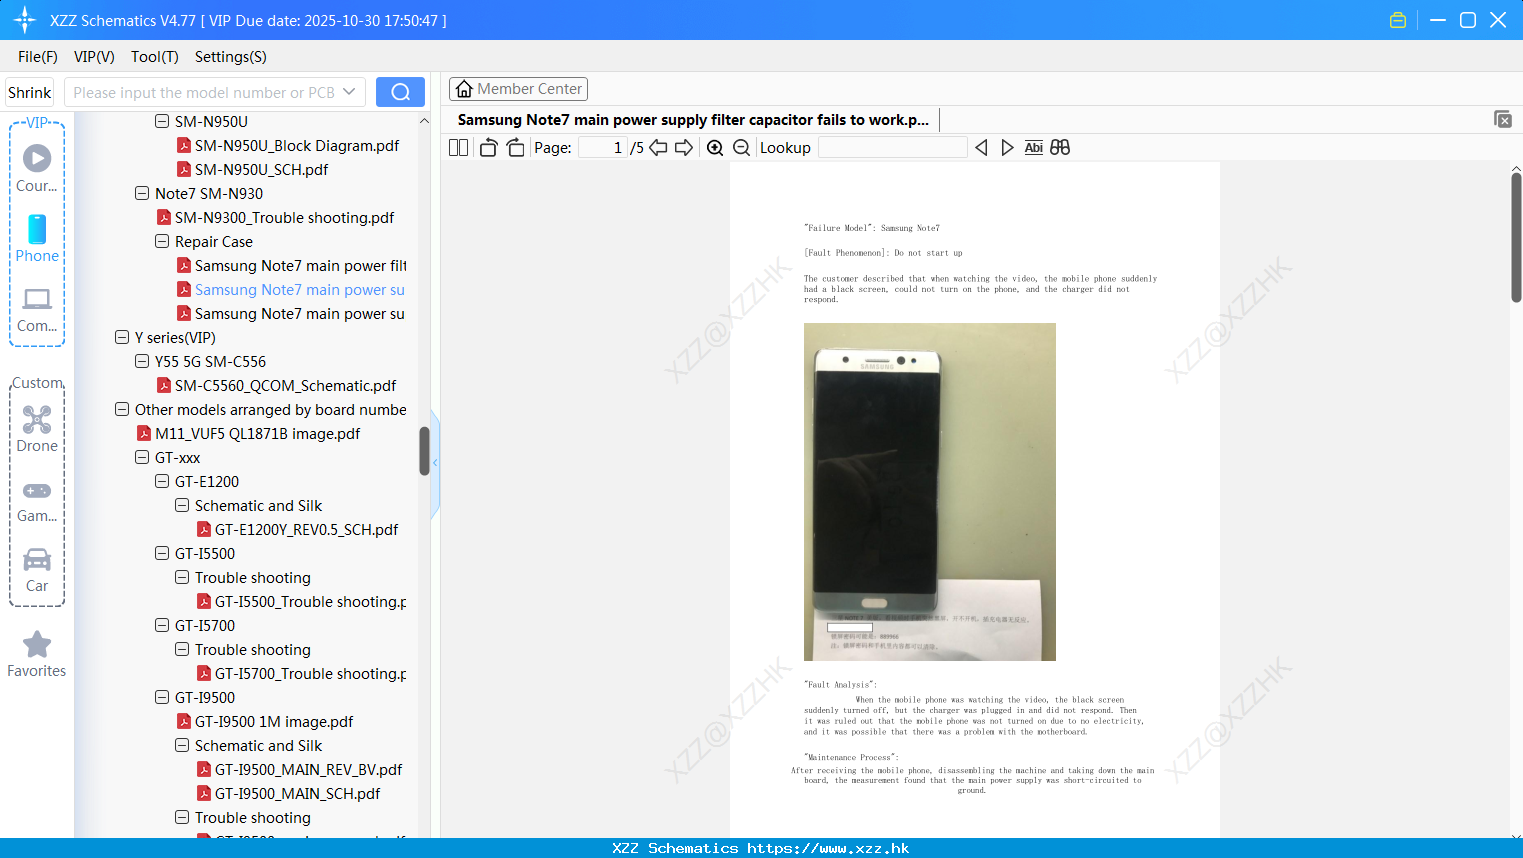Collapse the GT-I5700 node

pyautogui.click(x=162, y=625)
